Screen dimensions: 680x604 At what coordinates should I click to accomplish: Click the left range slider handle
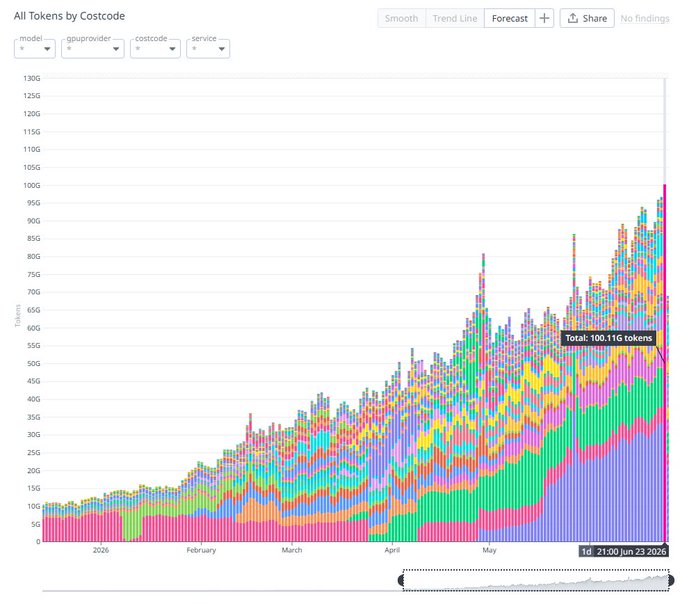click(x=401, y=580)
